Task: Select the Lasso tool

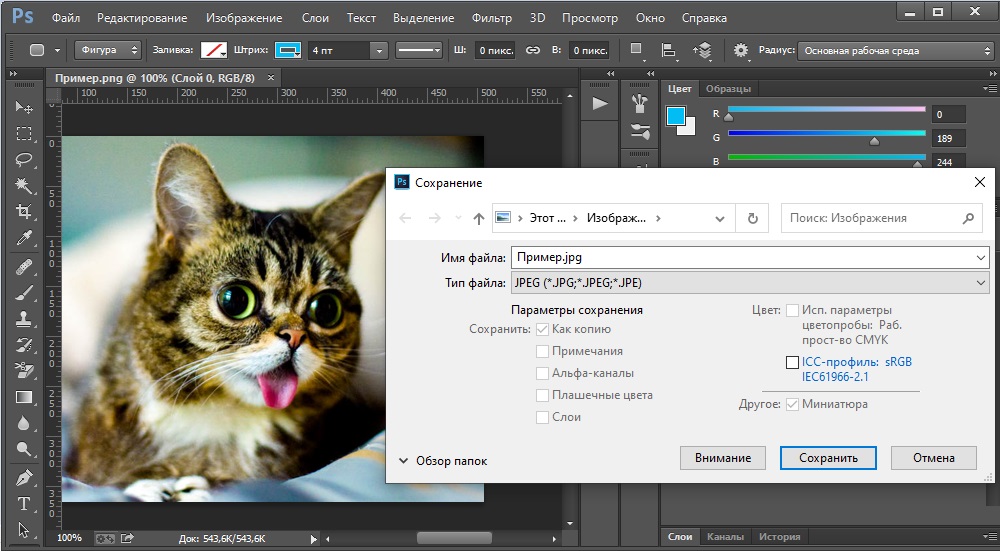Action: click(x=24, y=159)
